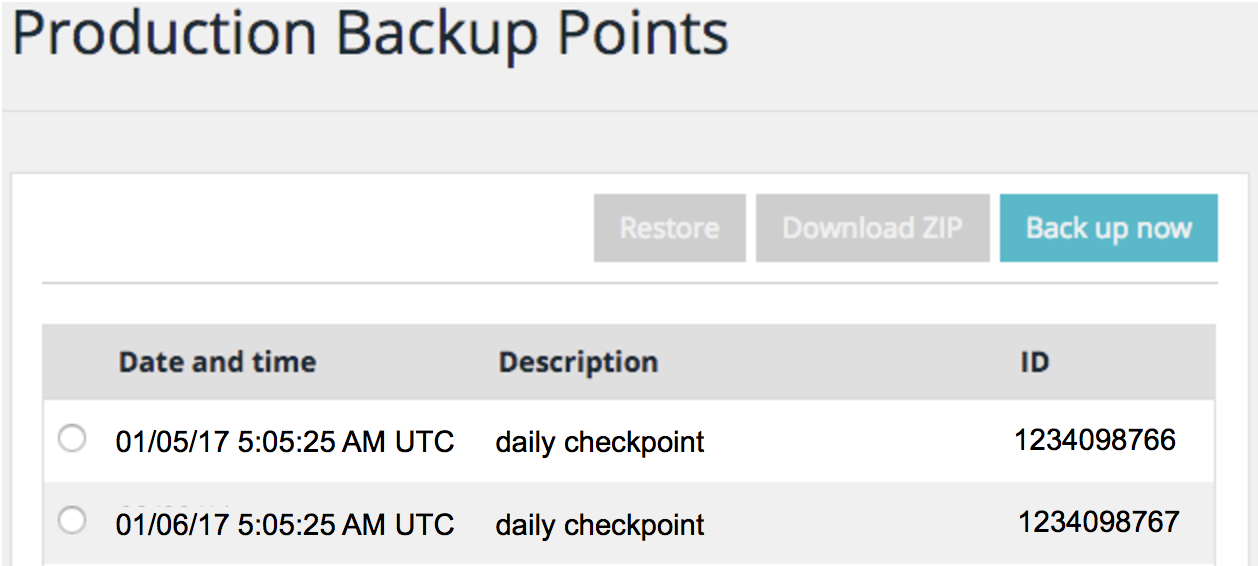
Task: Click the date 01/05/17 in first row
Action: coord(171,441)
